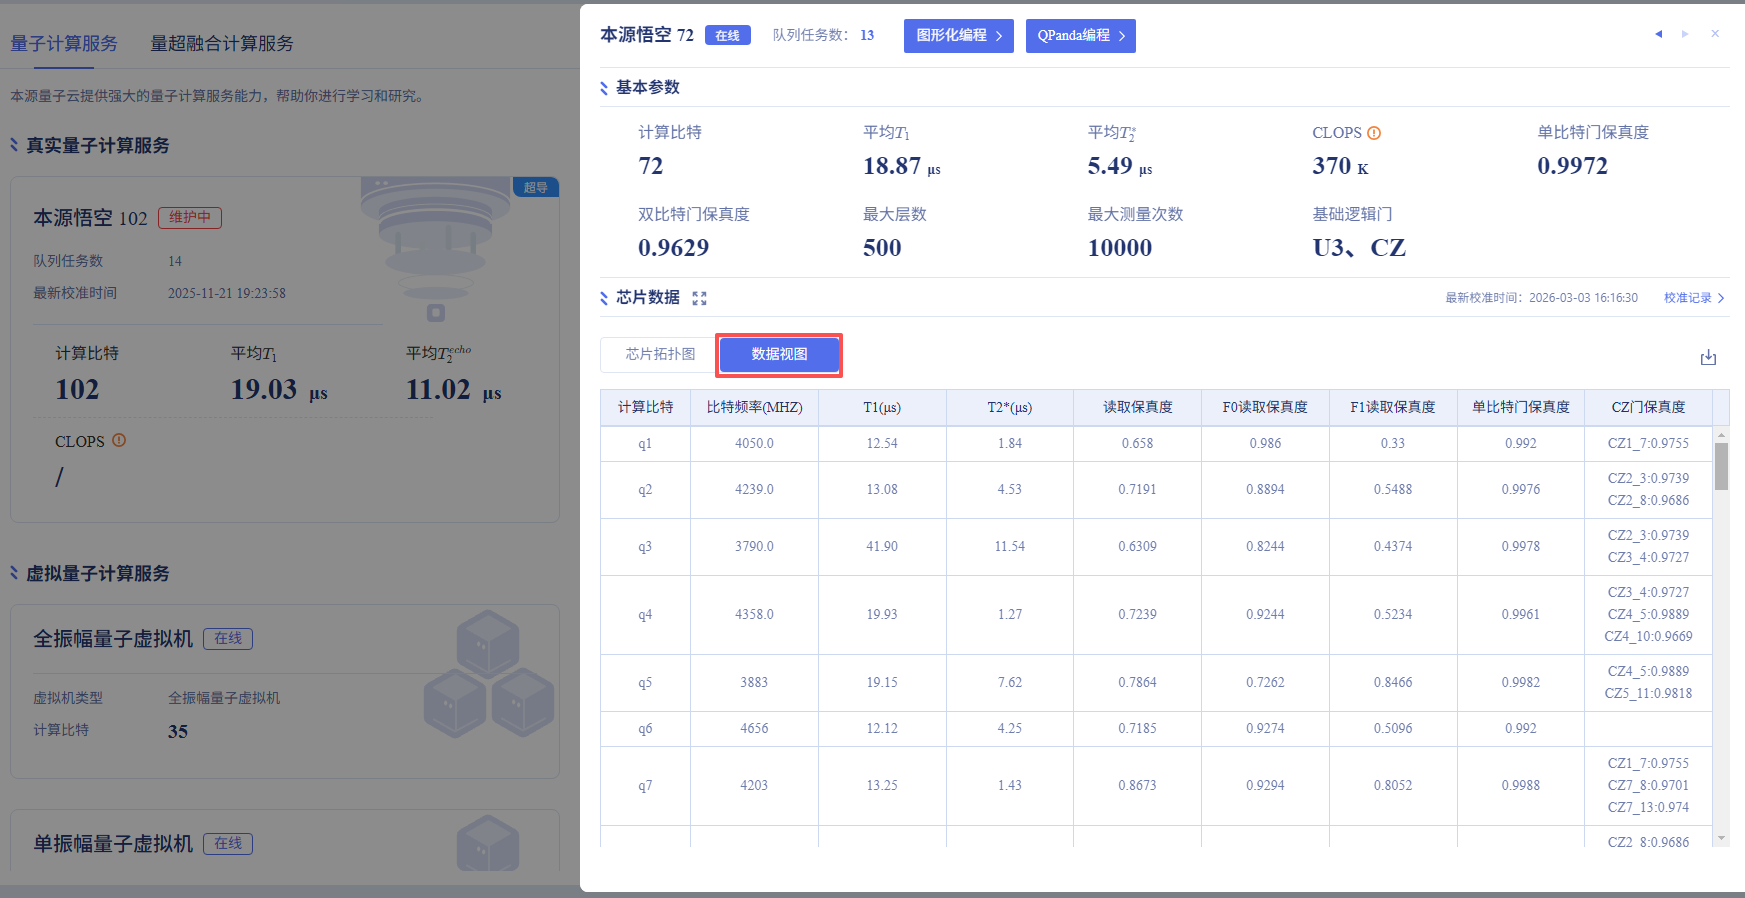This screenshot has height=898, width=1745.
Task: Select the 数据视图 toggle
Action: click(779, 354)
